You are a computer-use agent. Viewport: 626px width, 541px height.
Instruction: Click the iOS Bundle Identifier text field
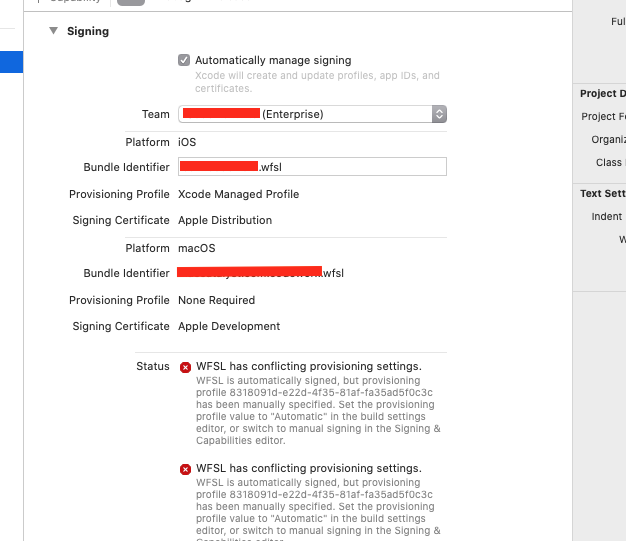[350, 167]
